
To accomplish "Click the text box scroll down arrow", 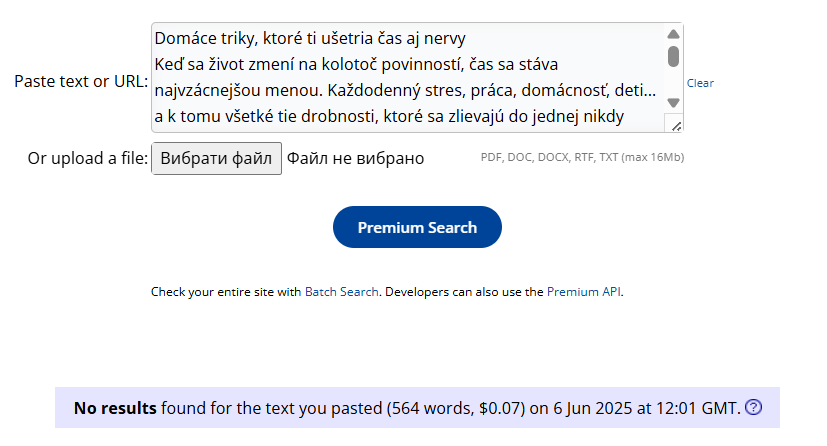I will click(x=673, y=102).
